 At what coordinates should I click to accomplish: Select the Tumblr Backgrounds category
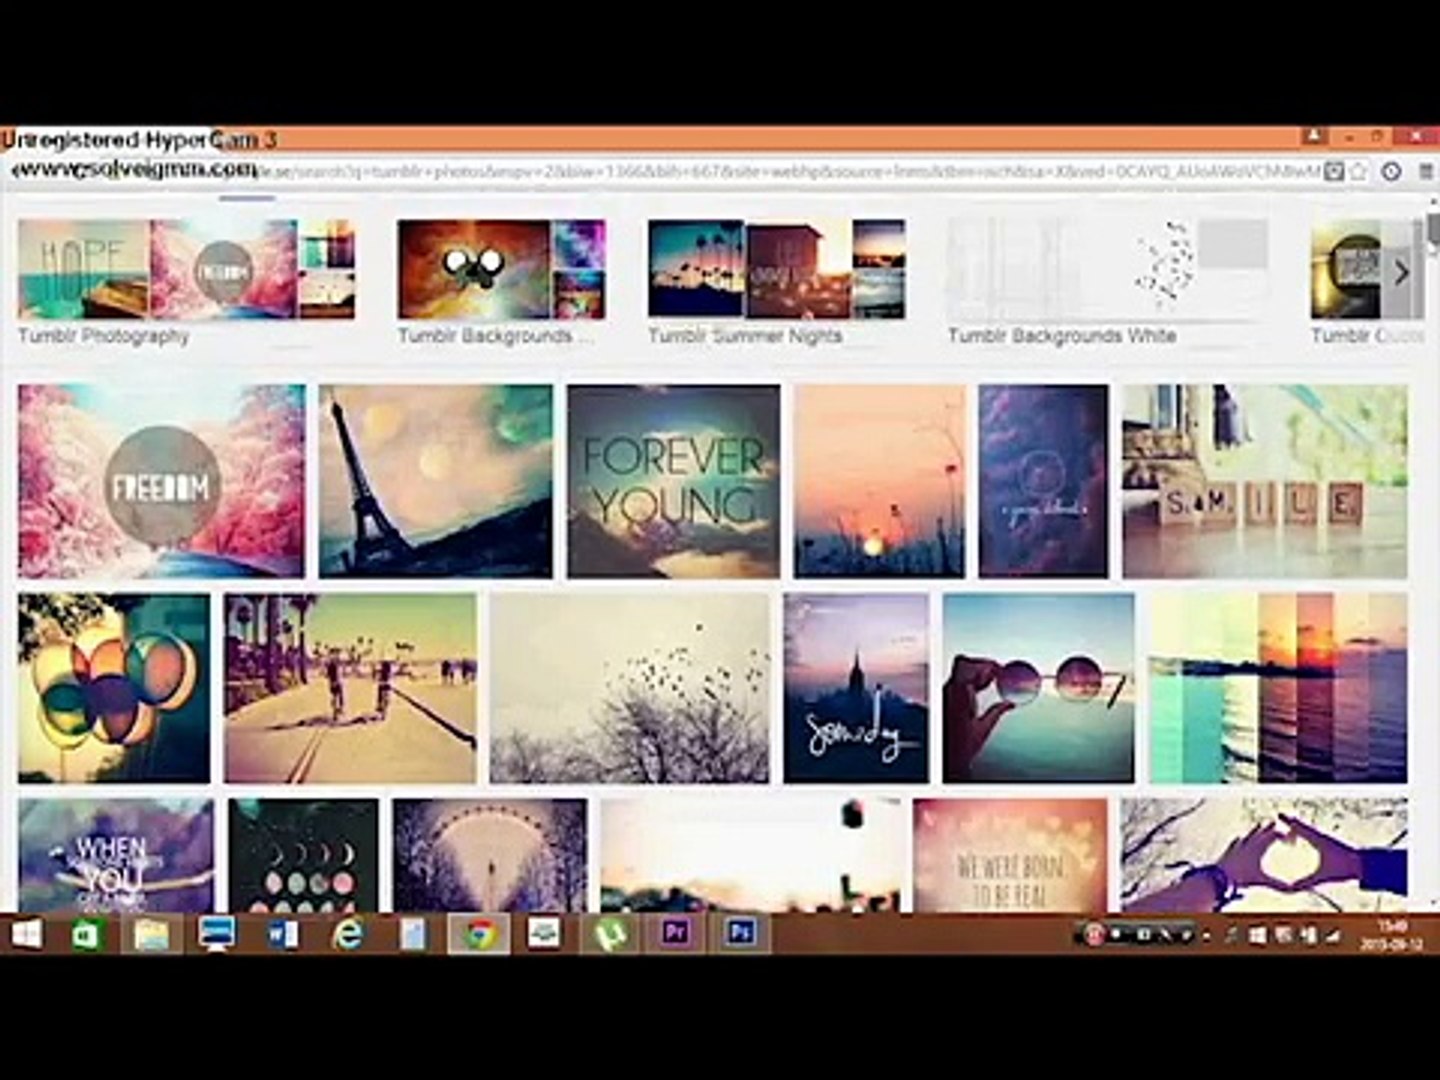pyautogui.click(x=494, y=336)
